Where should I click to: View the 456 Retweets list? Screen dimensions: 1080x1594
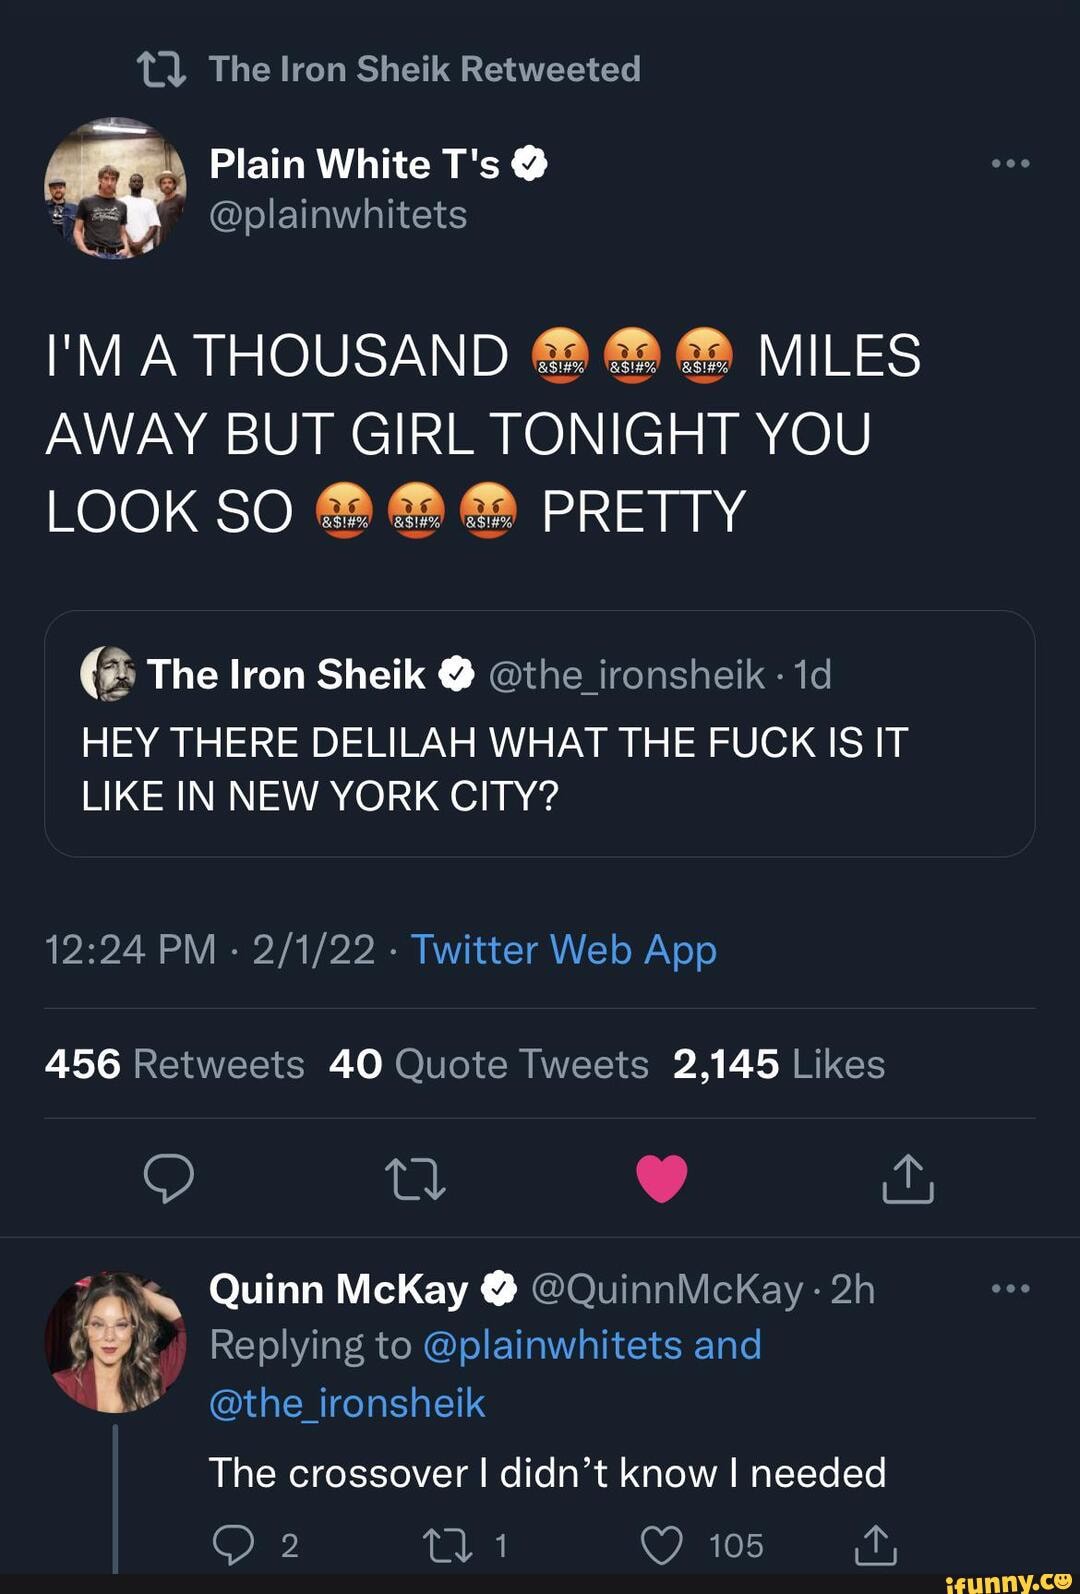(175, 1063)
